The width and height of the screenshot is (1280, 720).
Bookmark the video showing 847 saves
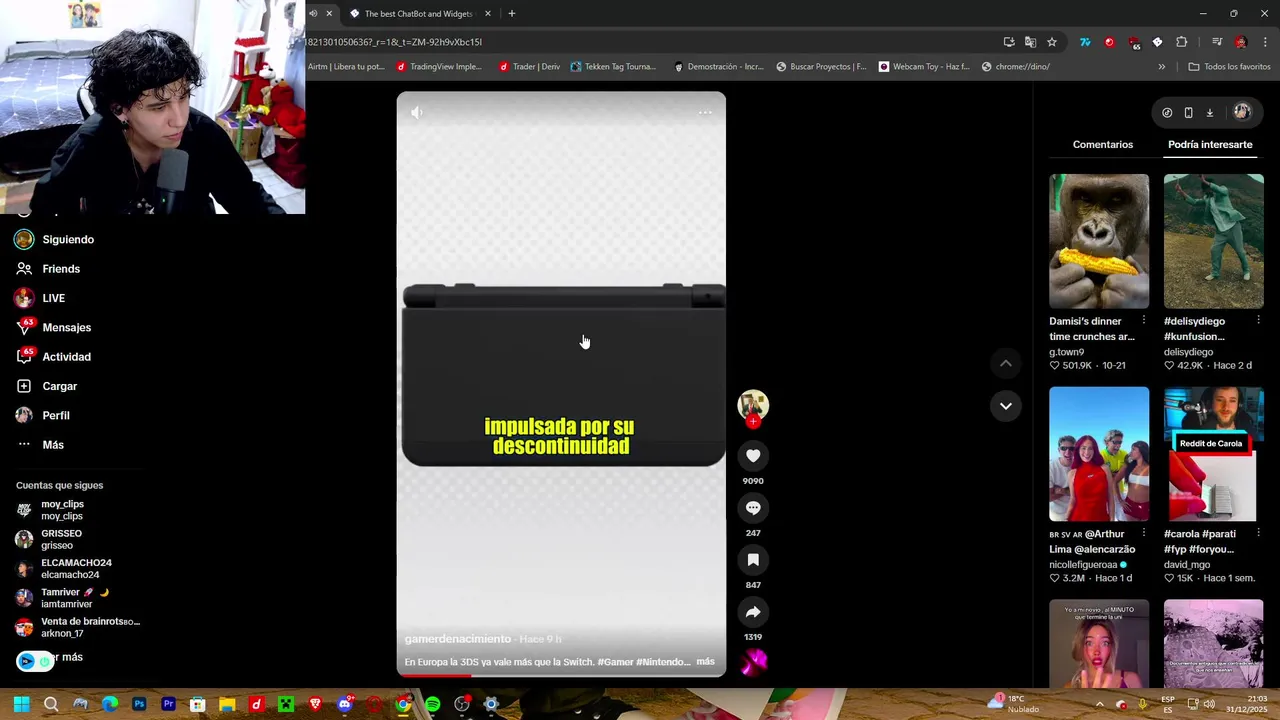[x=753, y=560]
